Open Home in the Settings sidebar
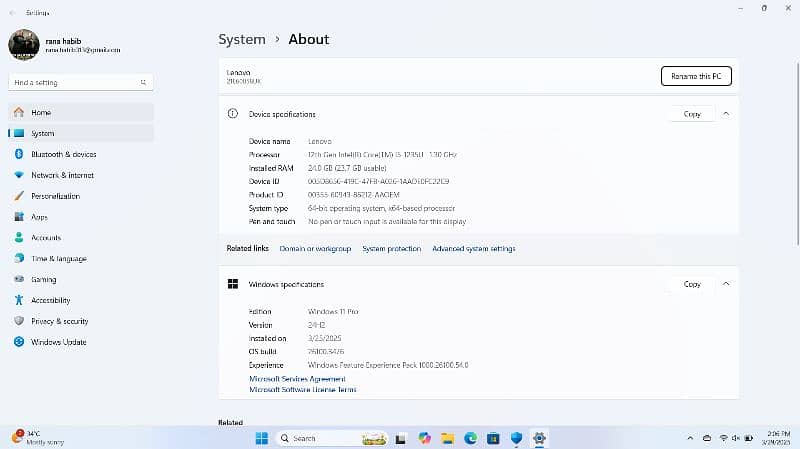This screenshot has width=800, height=449. tap(81, 112)
